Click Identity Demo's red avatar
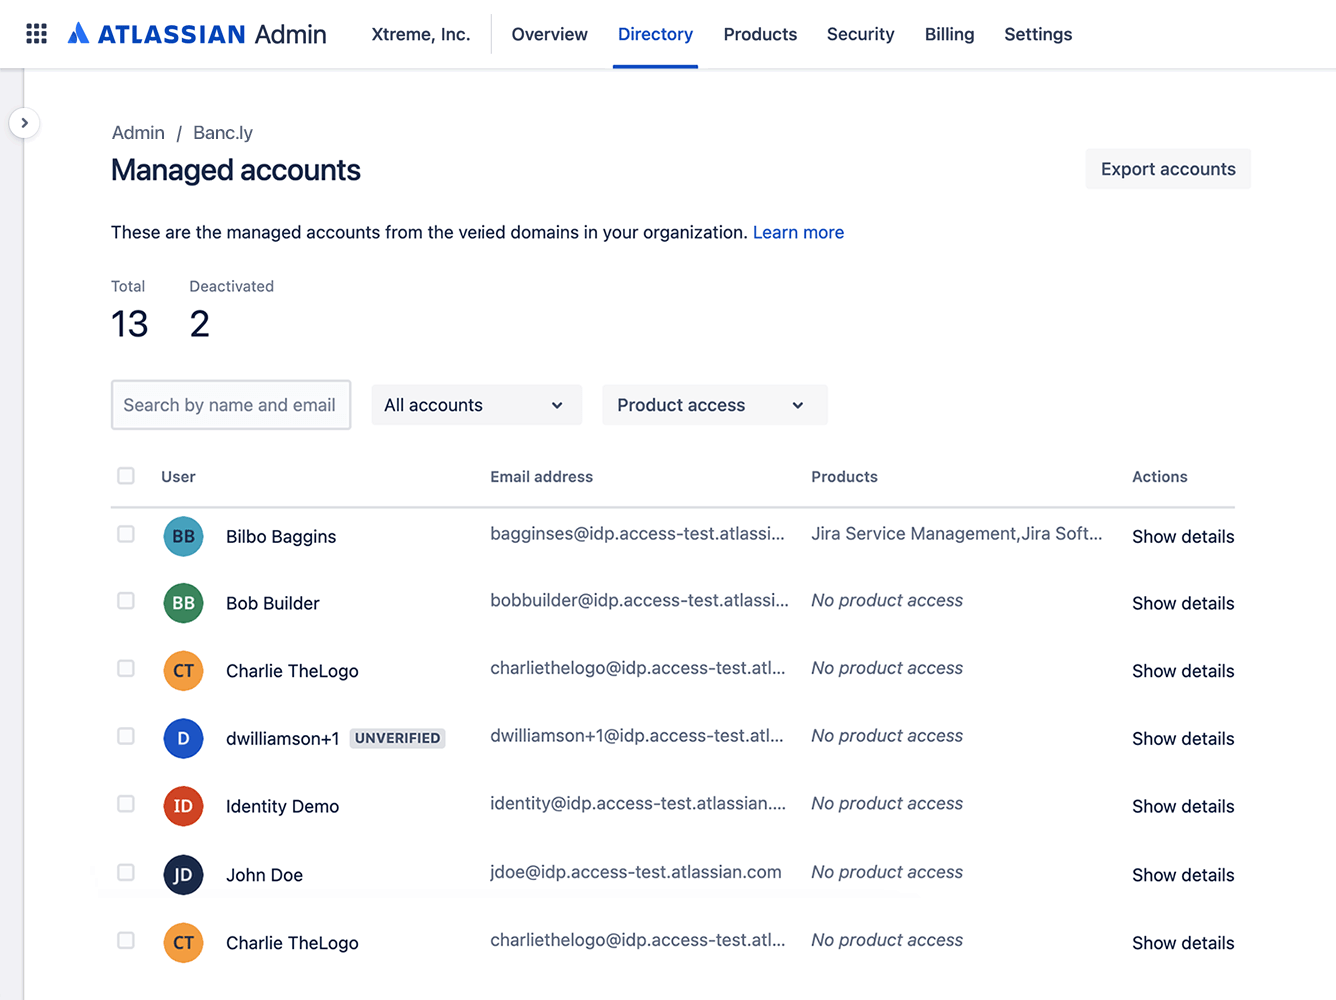The height and width of the screenshot is (1000, 1336). pyautogui.click(x=183, y=806)
